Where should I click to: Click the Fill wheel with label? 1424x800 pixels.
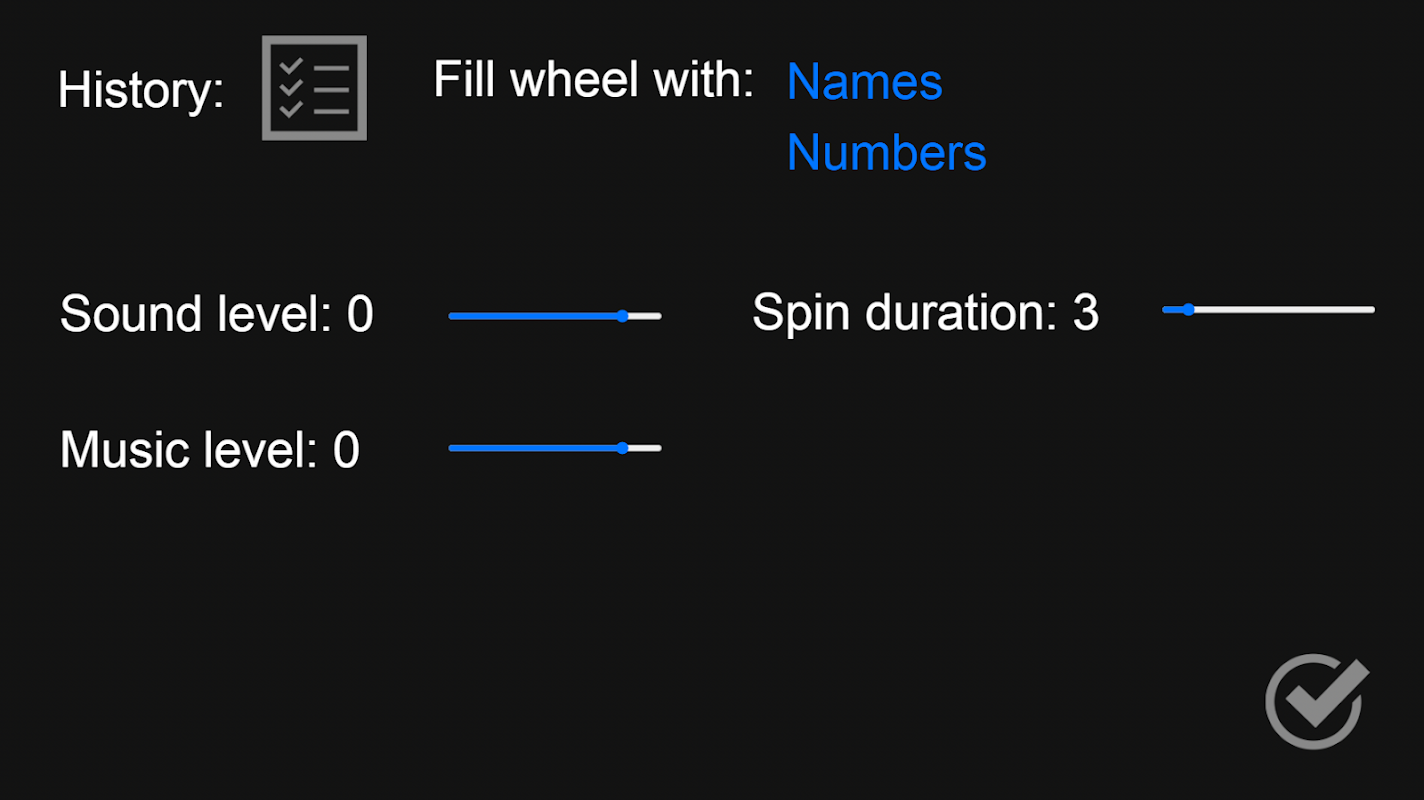point(593,79)
